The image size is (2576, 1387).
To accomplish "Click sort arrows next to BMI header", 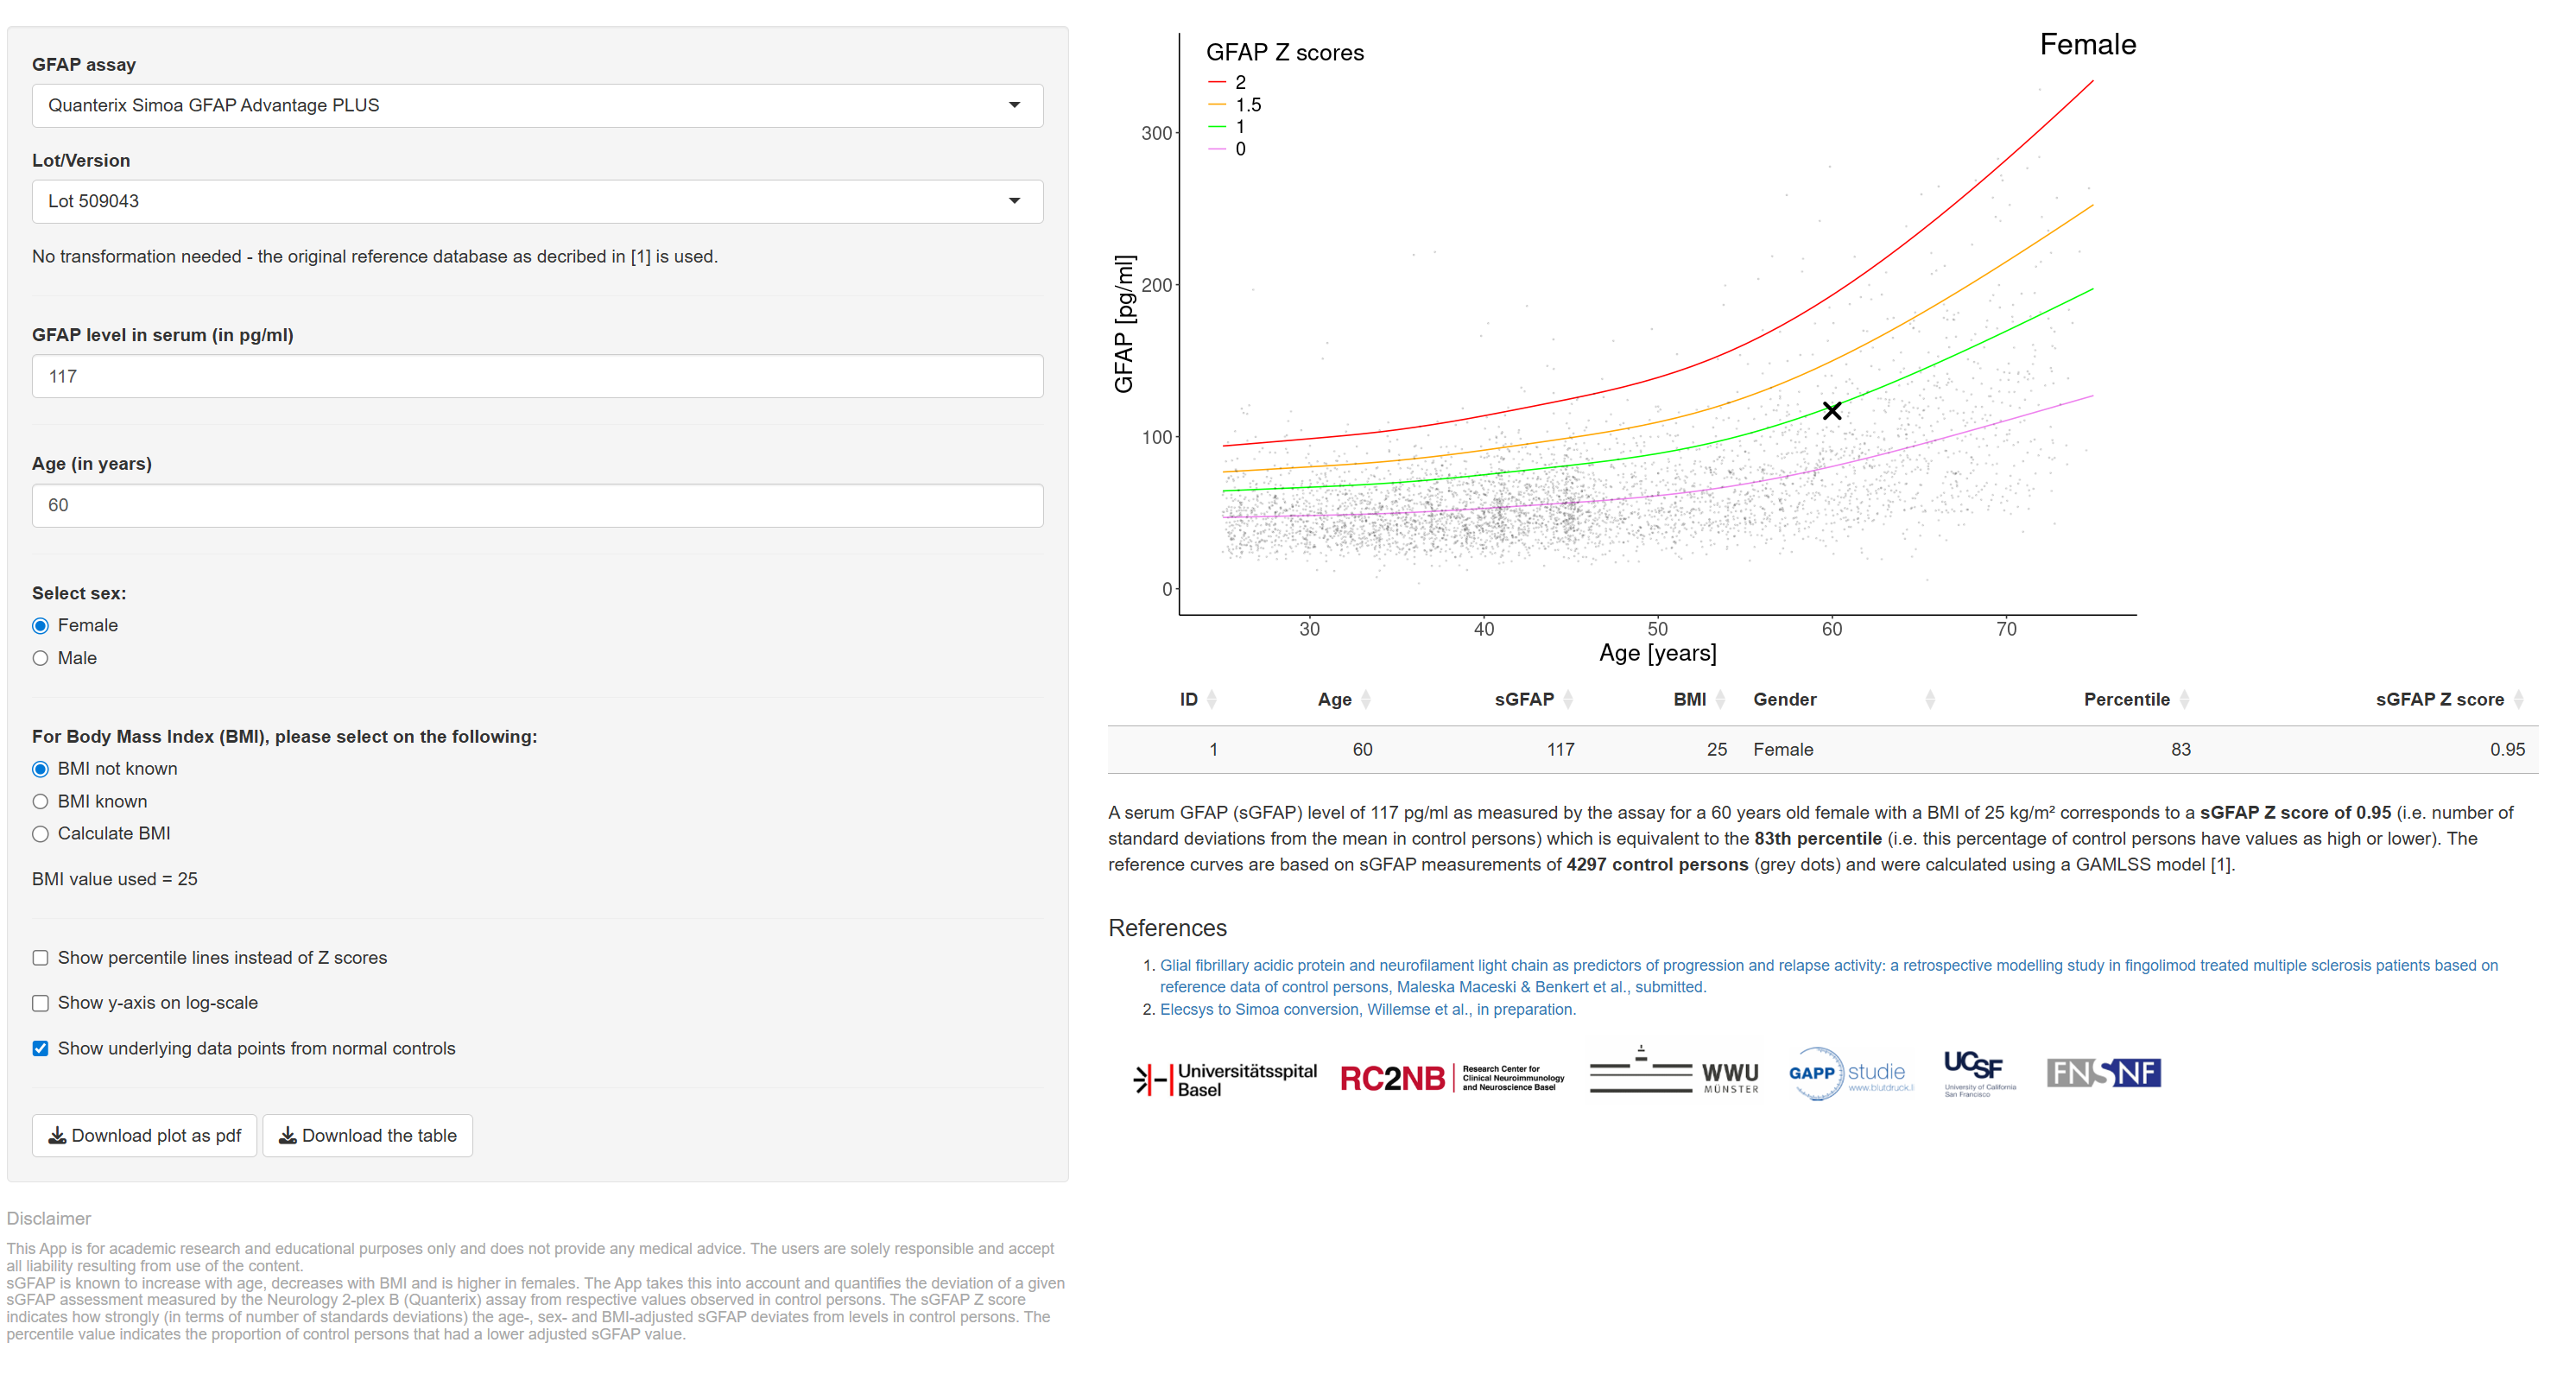I will click(1720, 700).
